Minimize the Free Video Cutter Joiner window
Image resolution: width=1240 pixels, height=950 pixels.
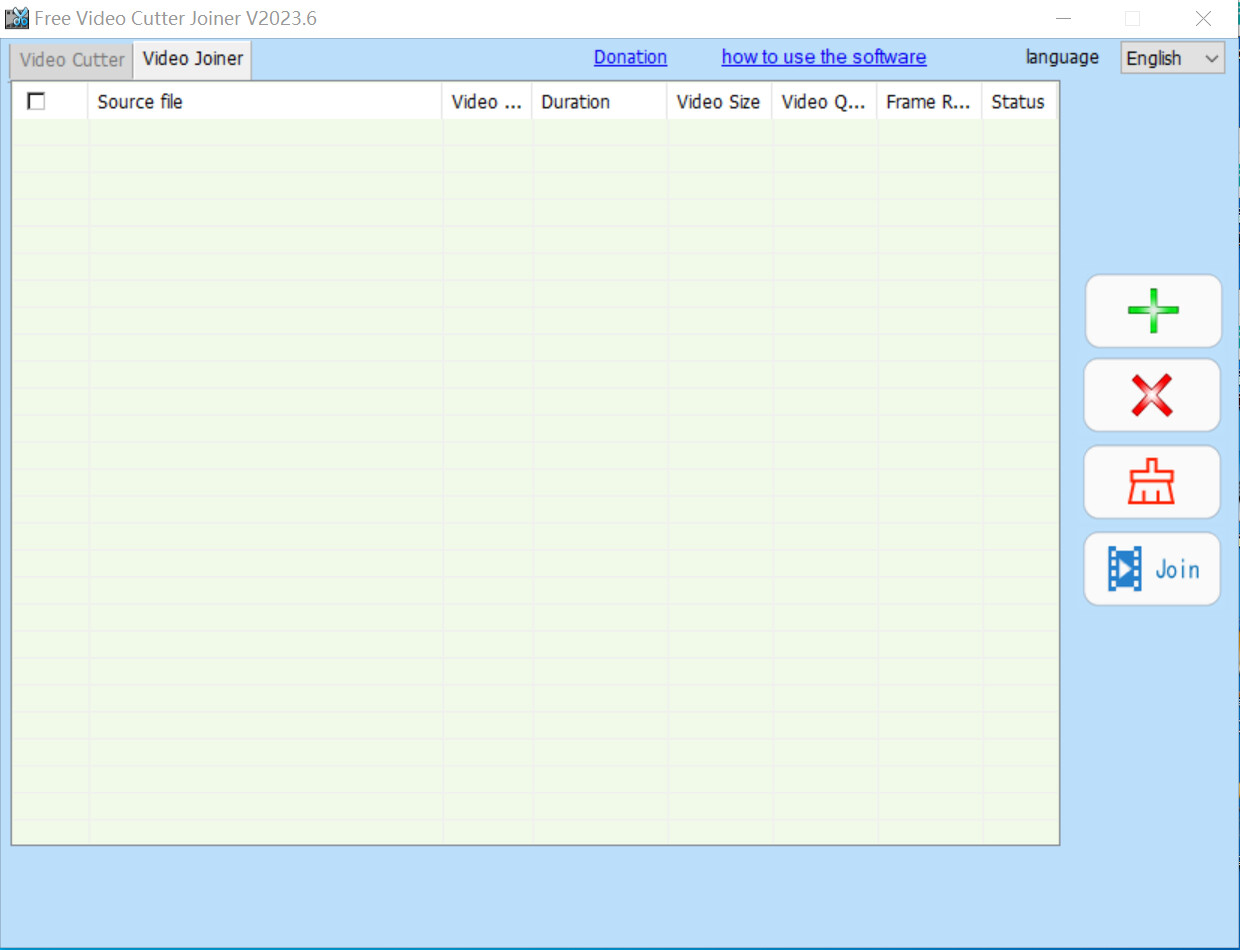coord(1062,18)
